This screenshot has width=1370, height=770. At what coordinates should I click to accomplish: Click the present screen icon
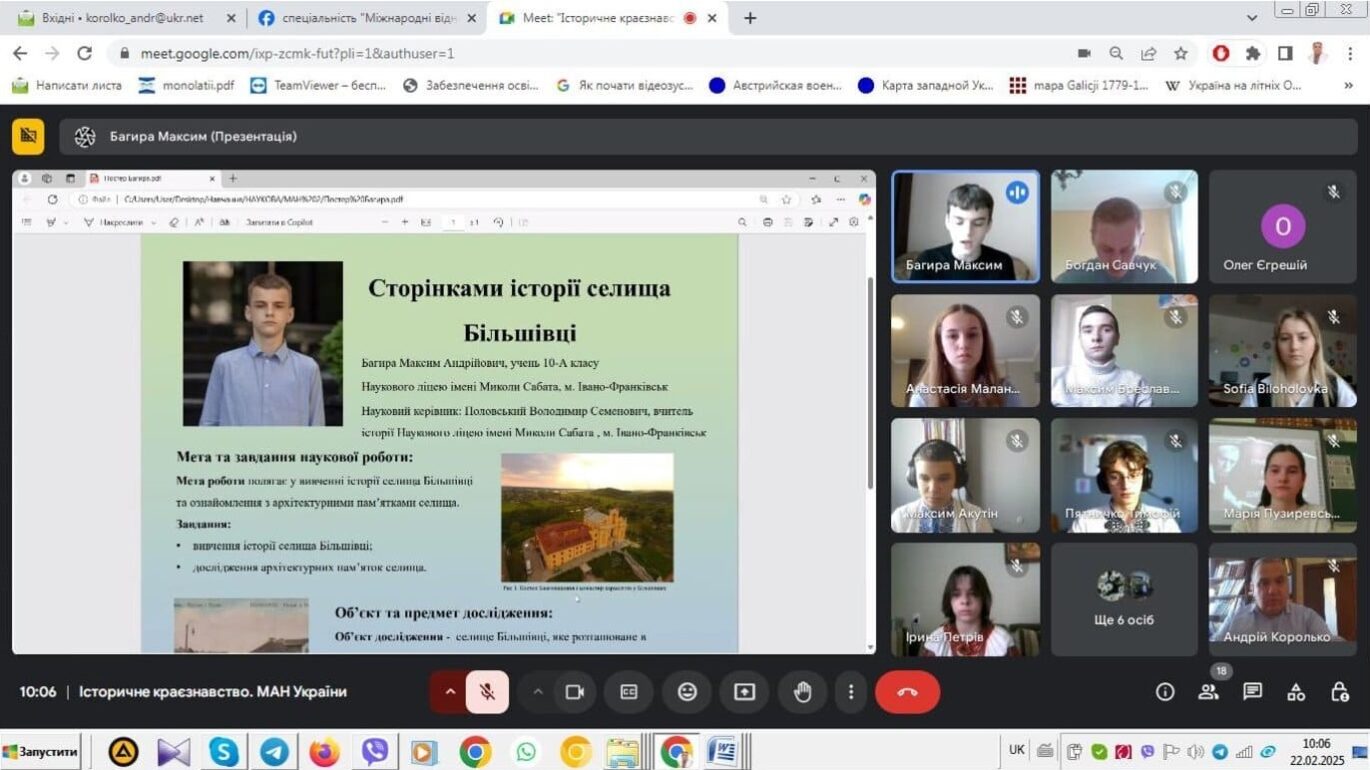(744, 692)
